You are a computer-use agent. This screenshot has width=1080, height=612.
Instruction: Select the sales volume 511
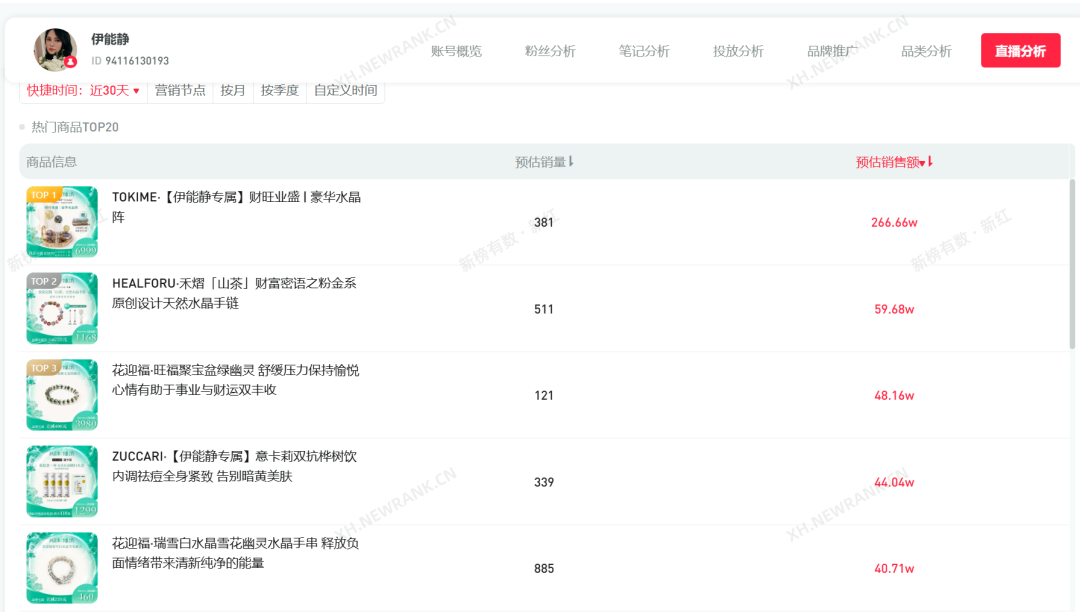click(x=543, y=309)
